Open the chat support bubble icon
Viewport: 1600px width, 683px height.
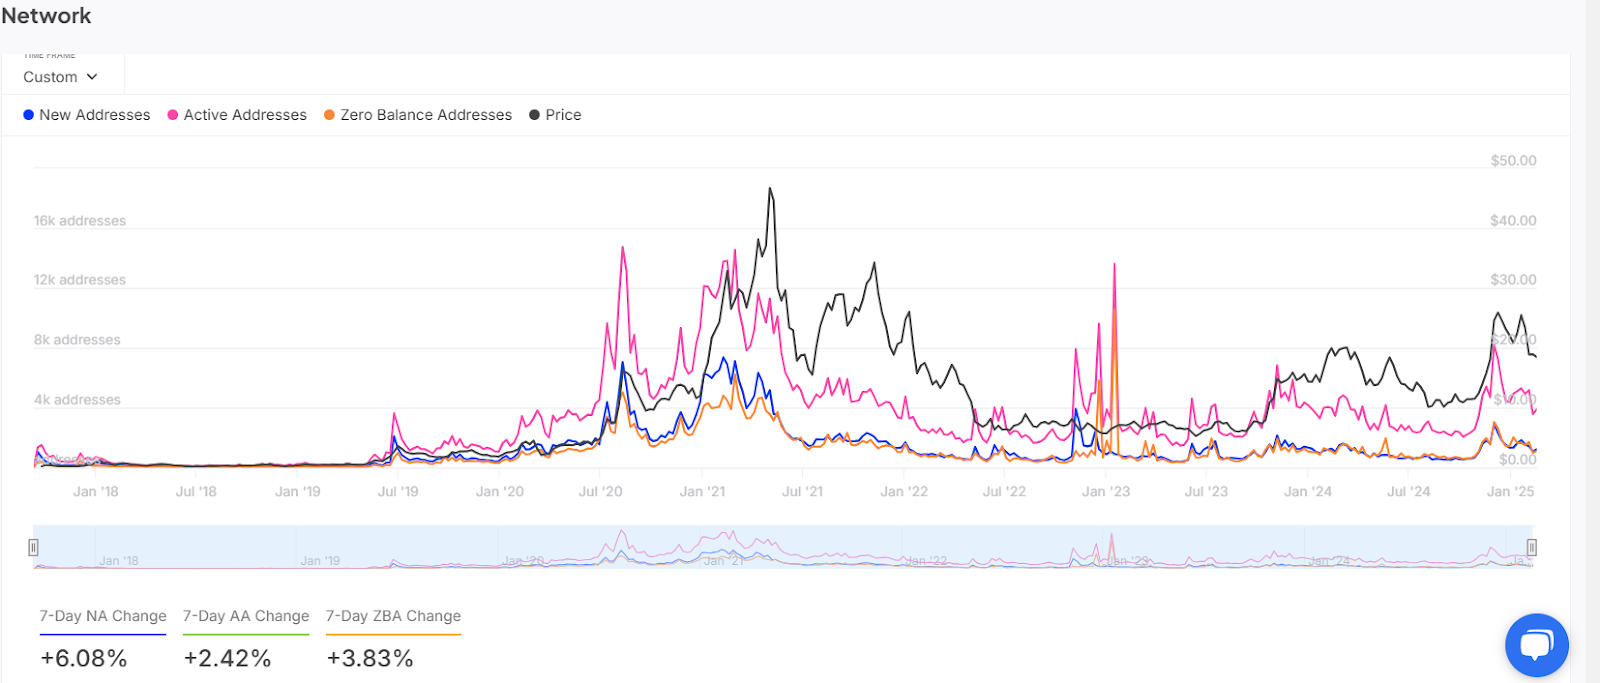pos(1536,645)
